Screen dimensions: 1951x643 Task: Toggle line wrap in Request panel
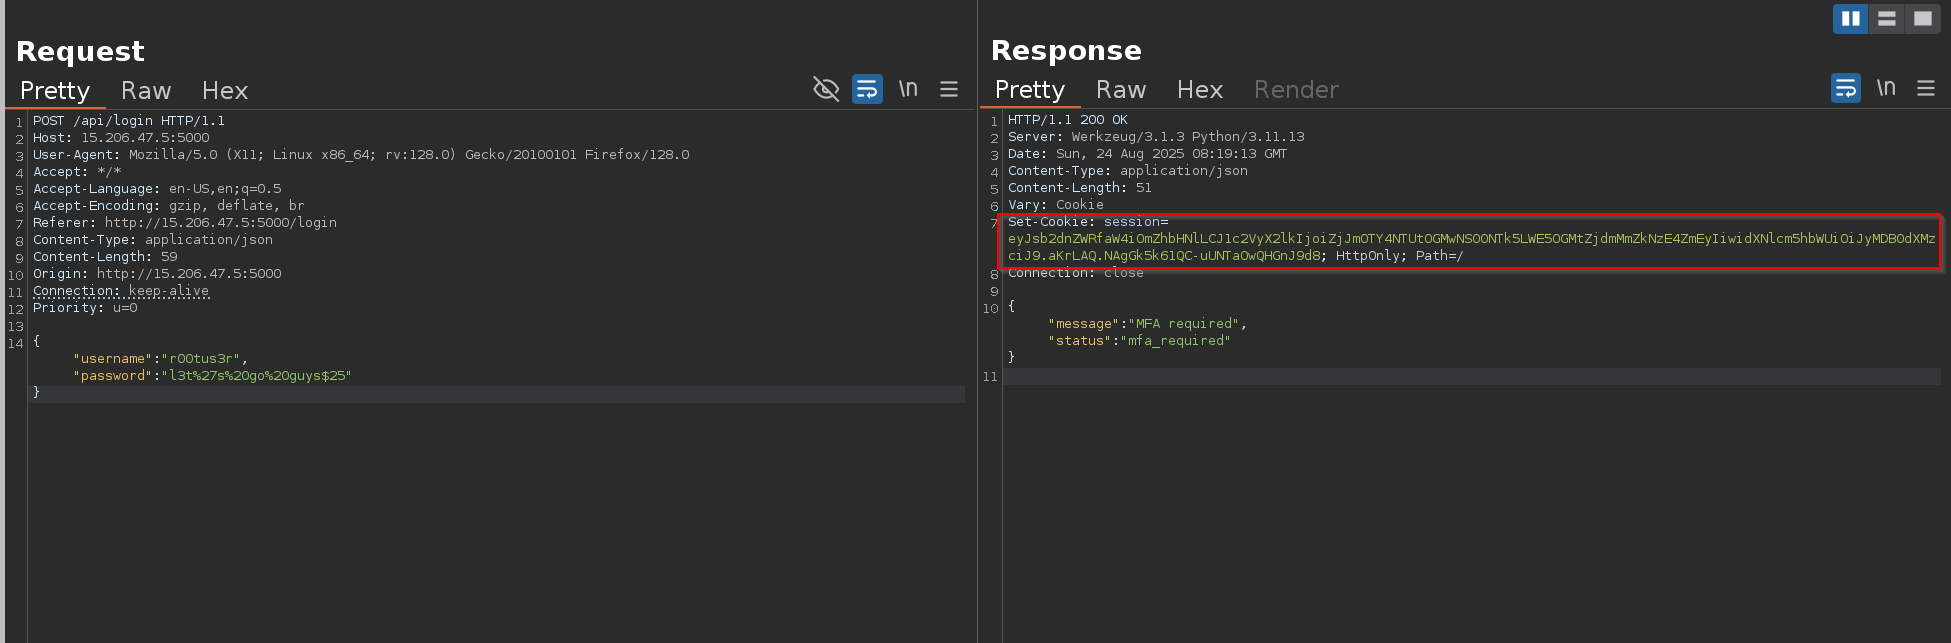point(867,89)
